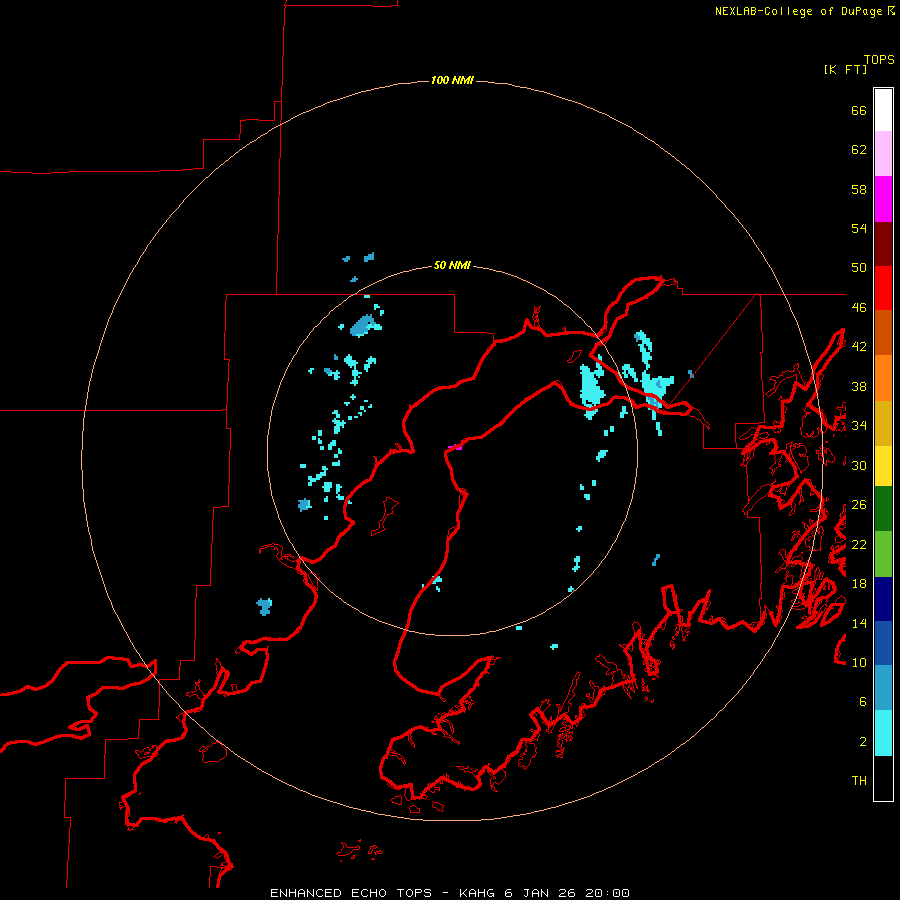
Task: Click the '6' legend value
Action: coord(863,702)
